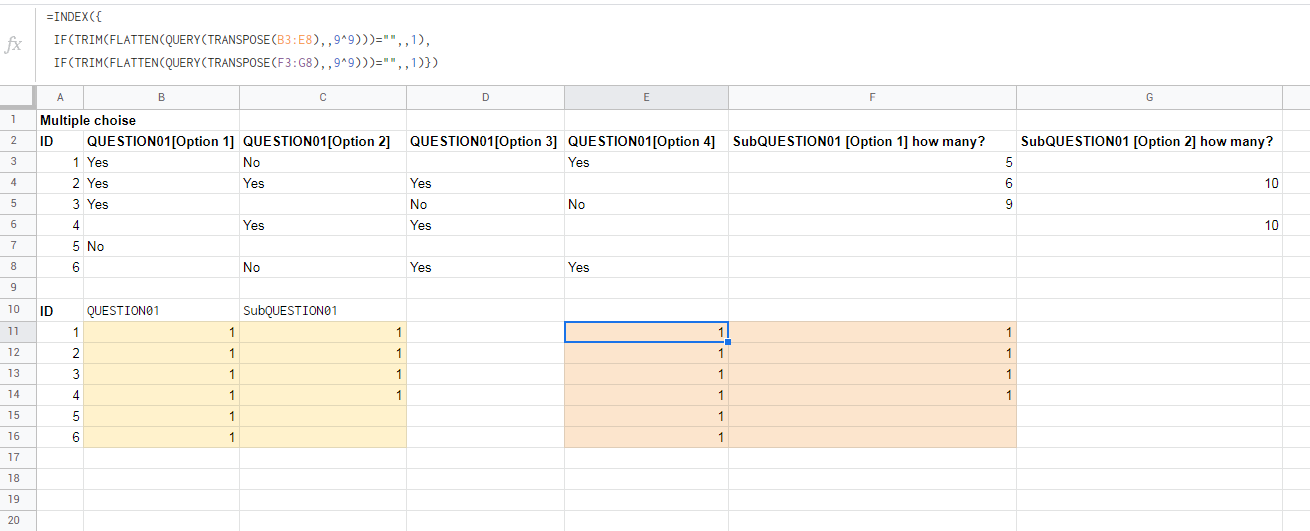Select column E header
The image size is (1310, 531).
click(x=646, y=97)
